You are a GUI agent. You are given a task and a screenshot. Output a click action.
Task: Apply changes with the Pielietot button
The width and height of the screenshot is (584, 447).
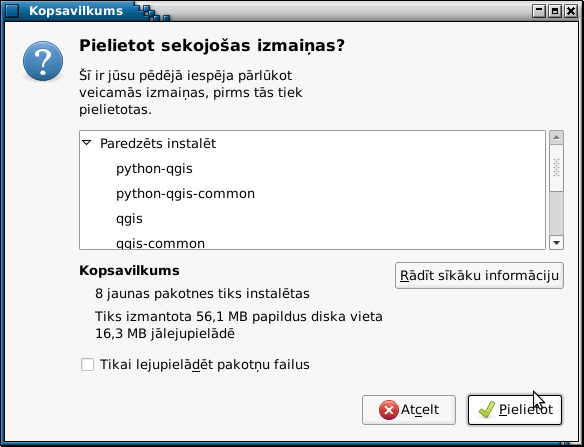(x=515, y=410)
